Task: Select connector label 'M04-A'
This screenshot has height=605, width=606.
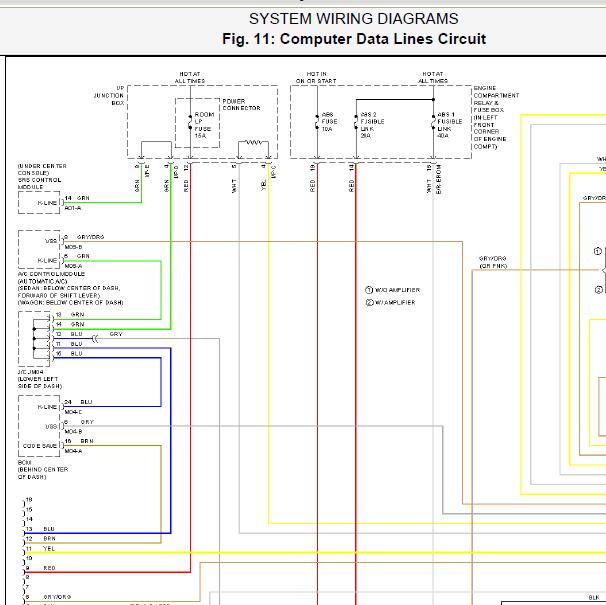Action: click(73, 451)
